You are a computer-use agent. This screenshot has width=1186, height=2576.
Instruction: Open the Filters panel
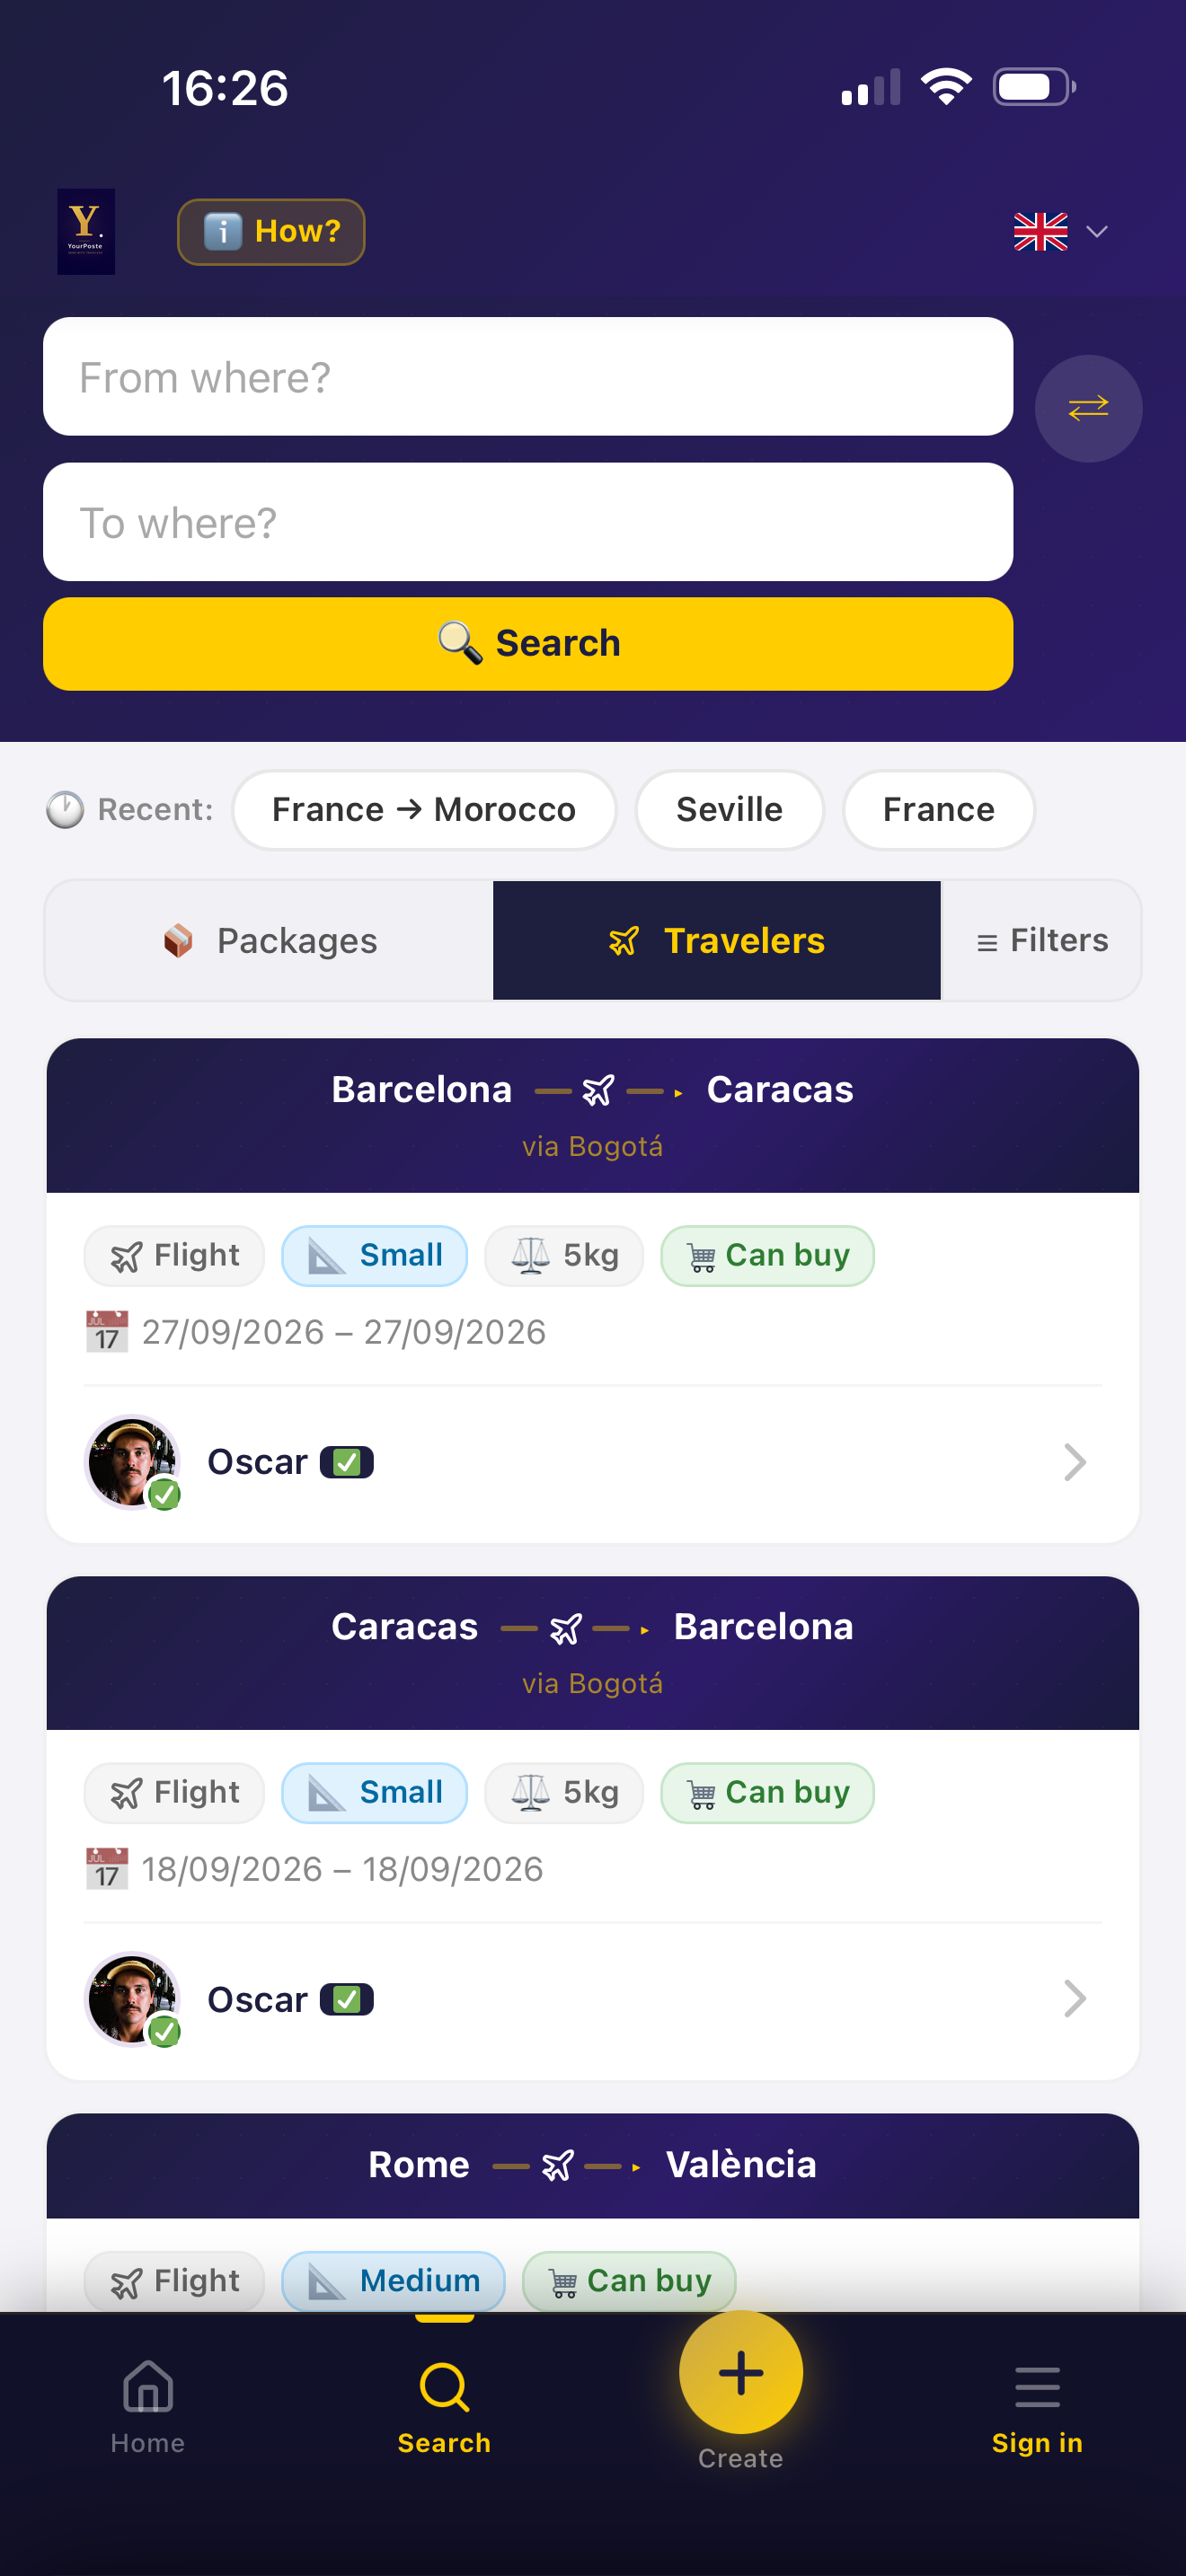(x=1041, y=940)
